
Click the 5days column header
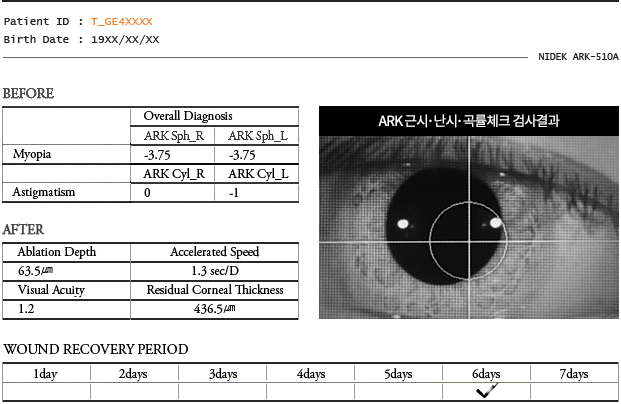(x=398, y=373)
